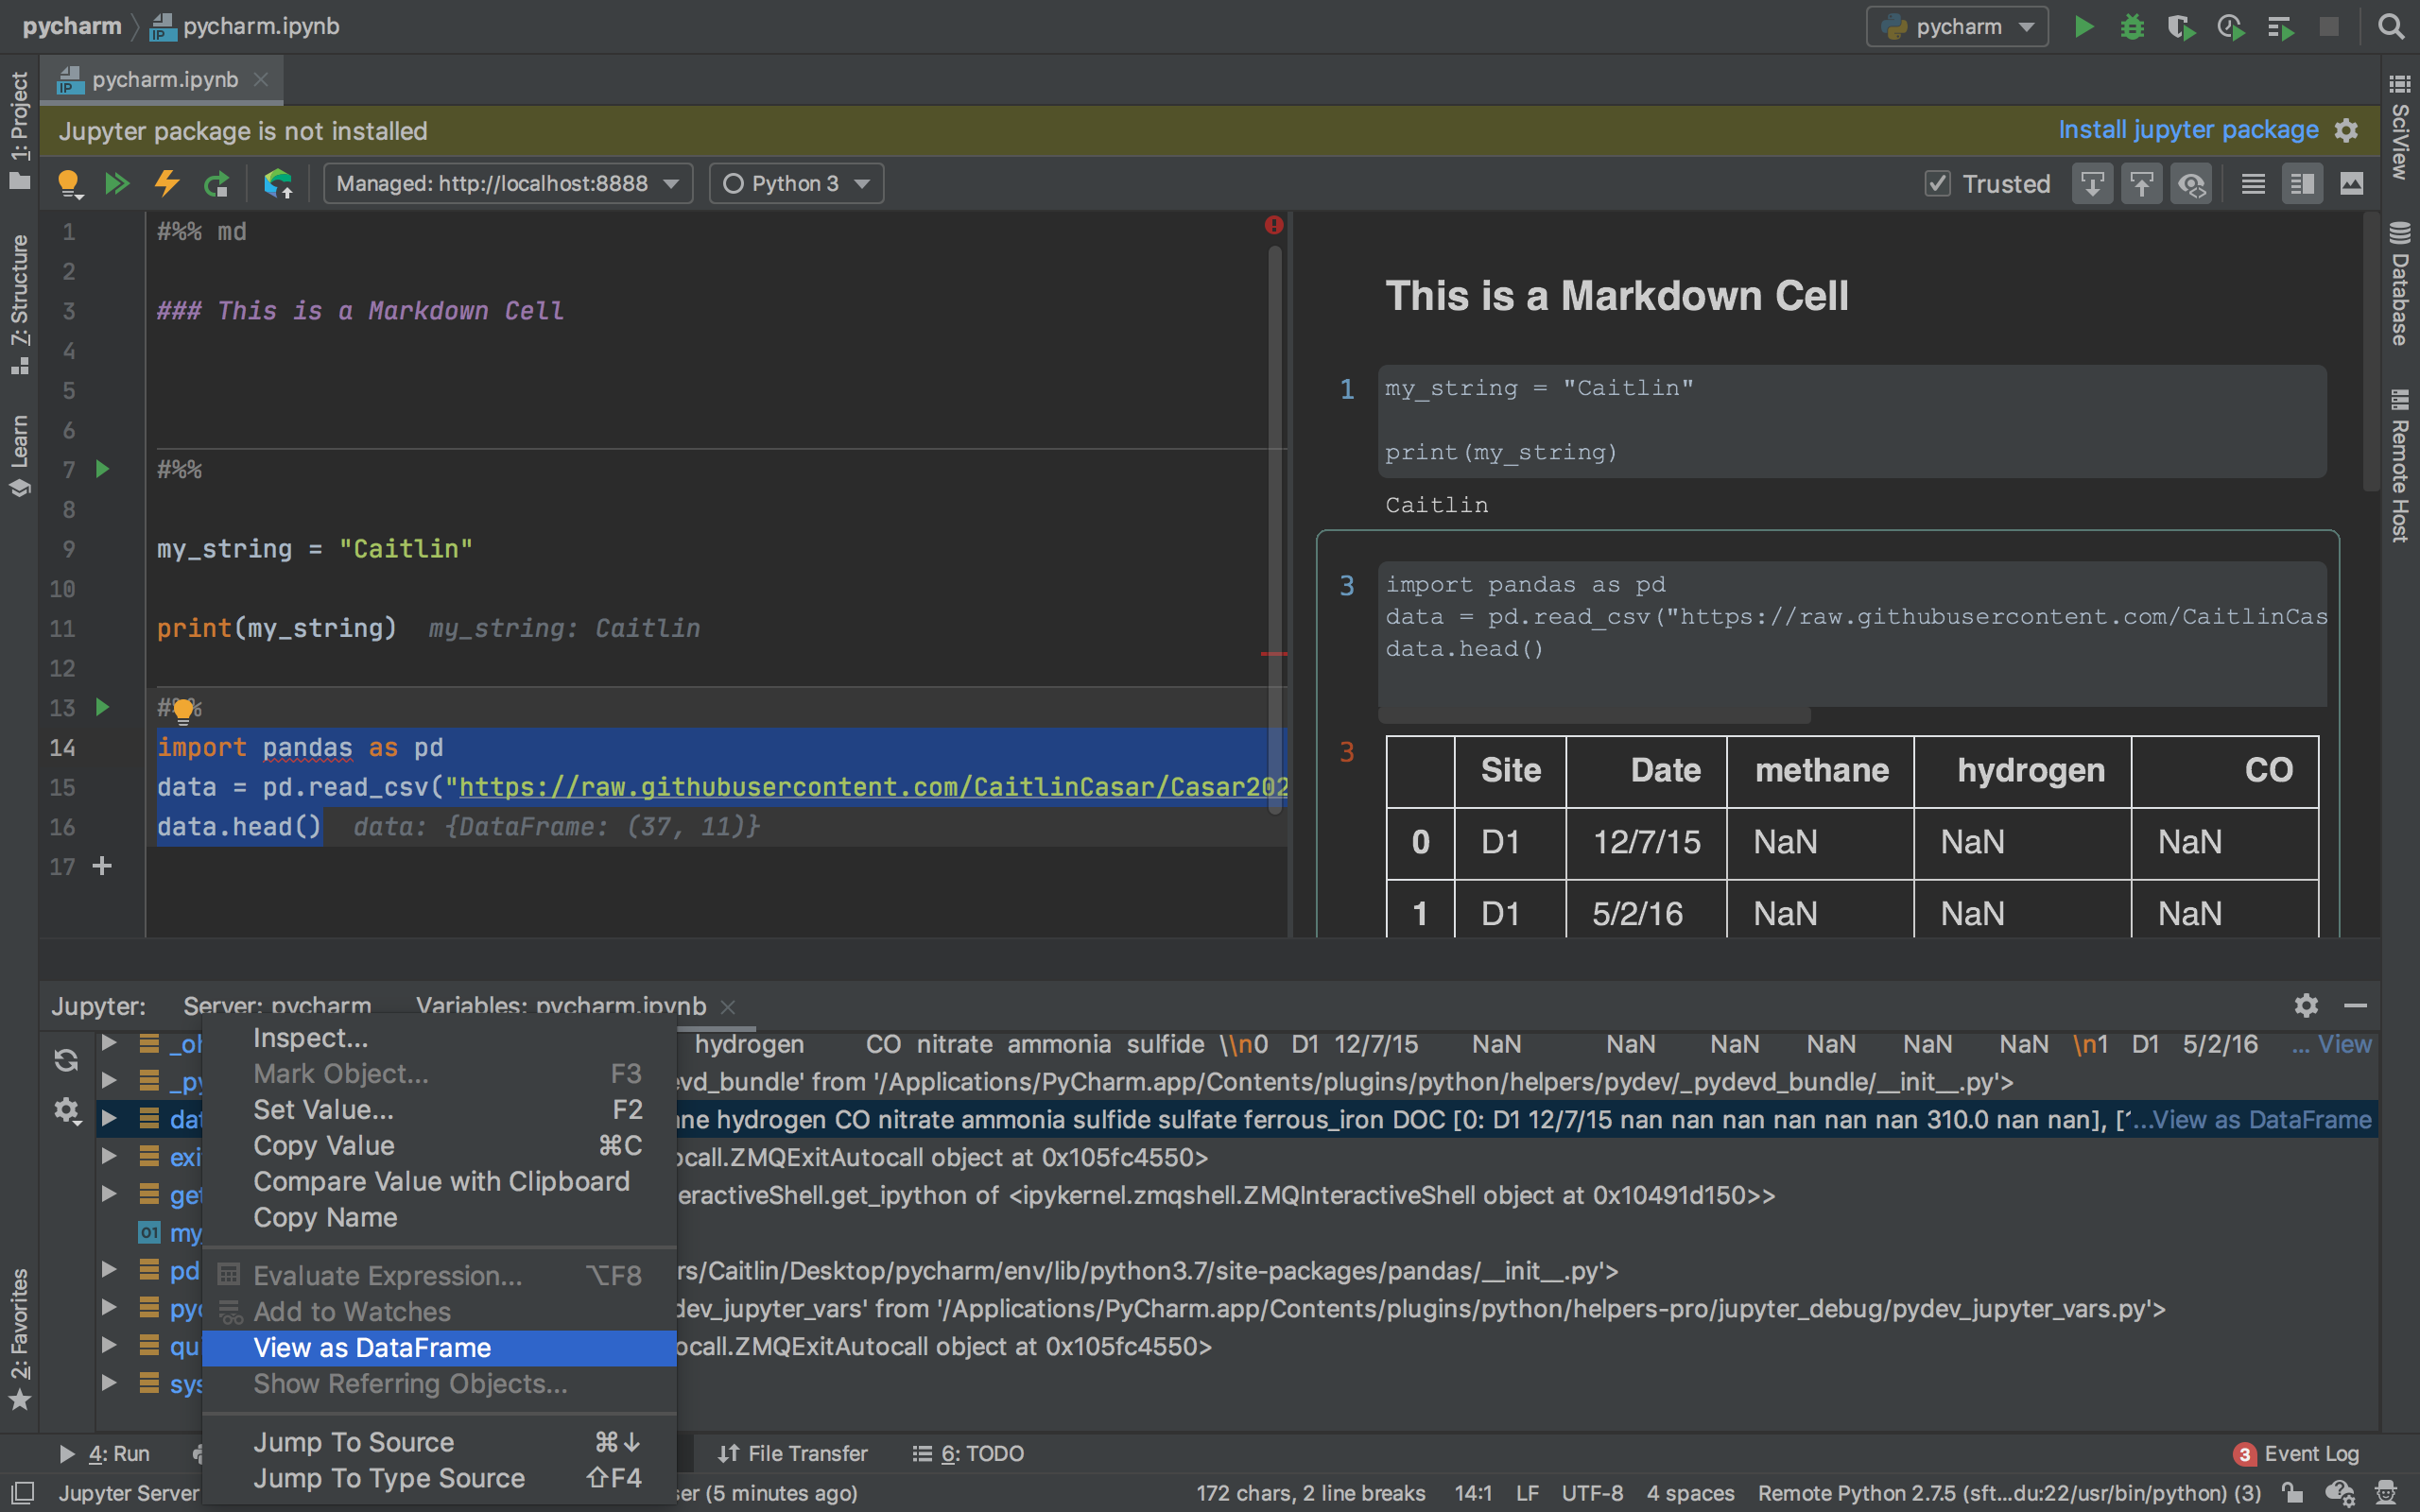Screen dimensions: 2420x1512
Task: Expand the data variable row
Action: point(109,1118)
